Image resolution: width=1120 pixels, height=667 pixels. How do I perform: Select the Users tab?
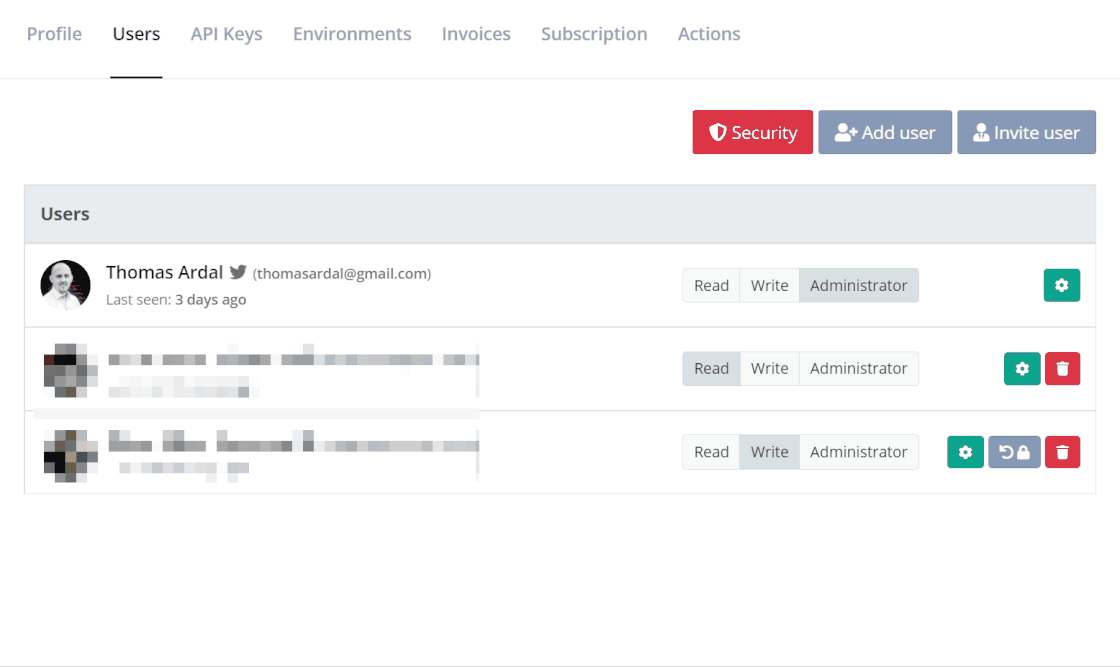(136, 34)
